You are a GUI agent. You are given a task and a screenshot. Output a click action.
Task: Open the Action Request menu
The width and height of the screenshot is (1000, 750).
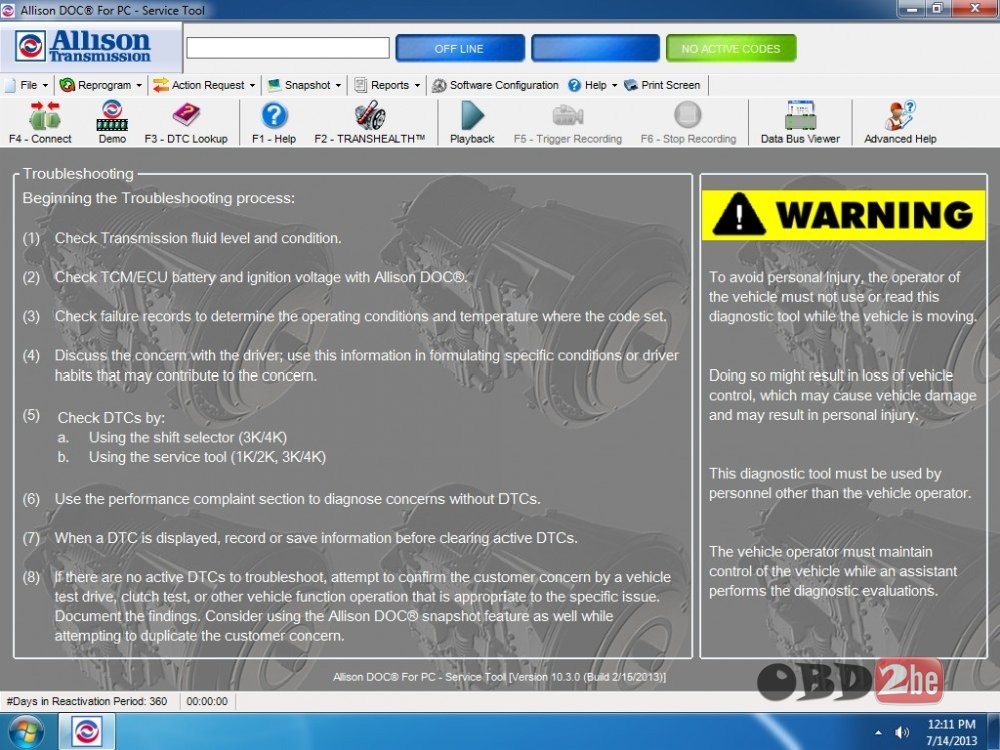click(x=207, y=85)
